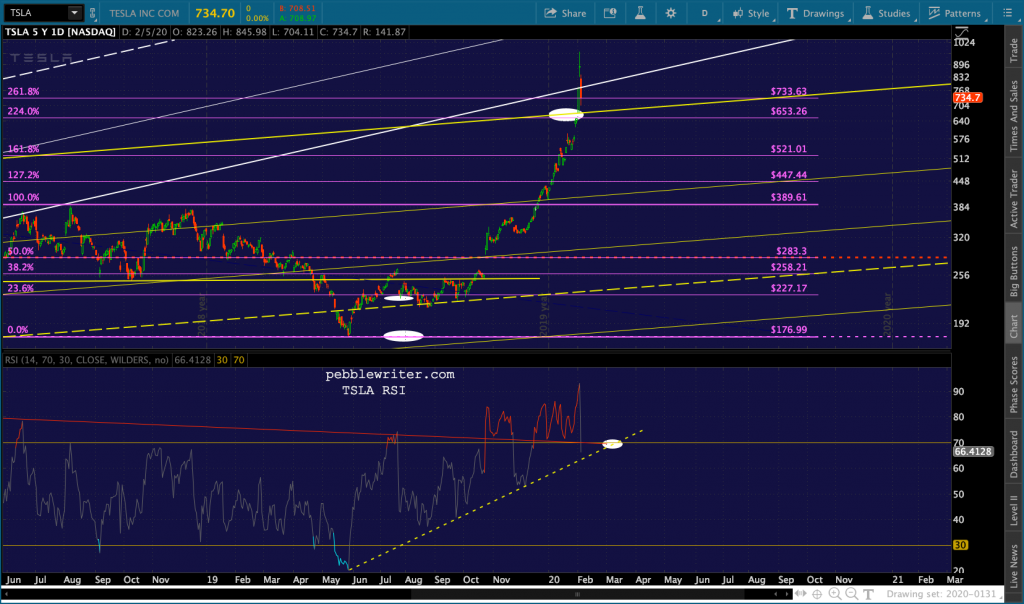Click the horizontal time scrollbar thumb

click(577, 594)
